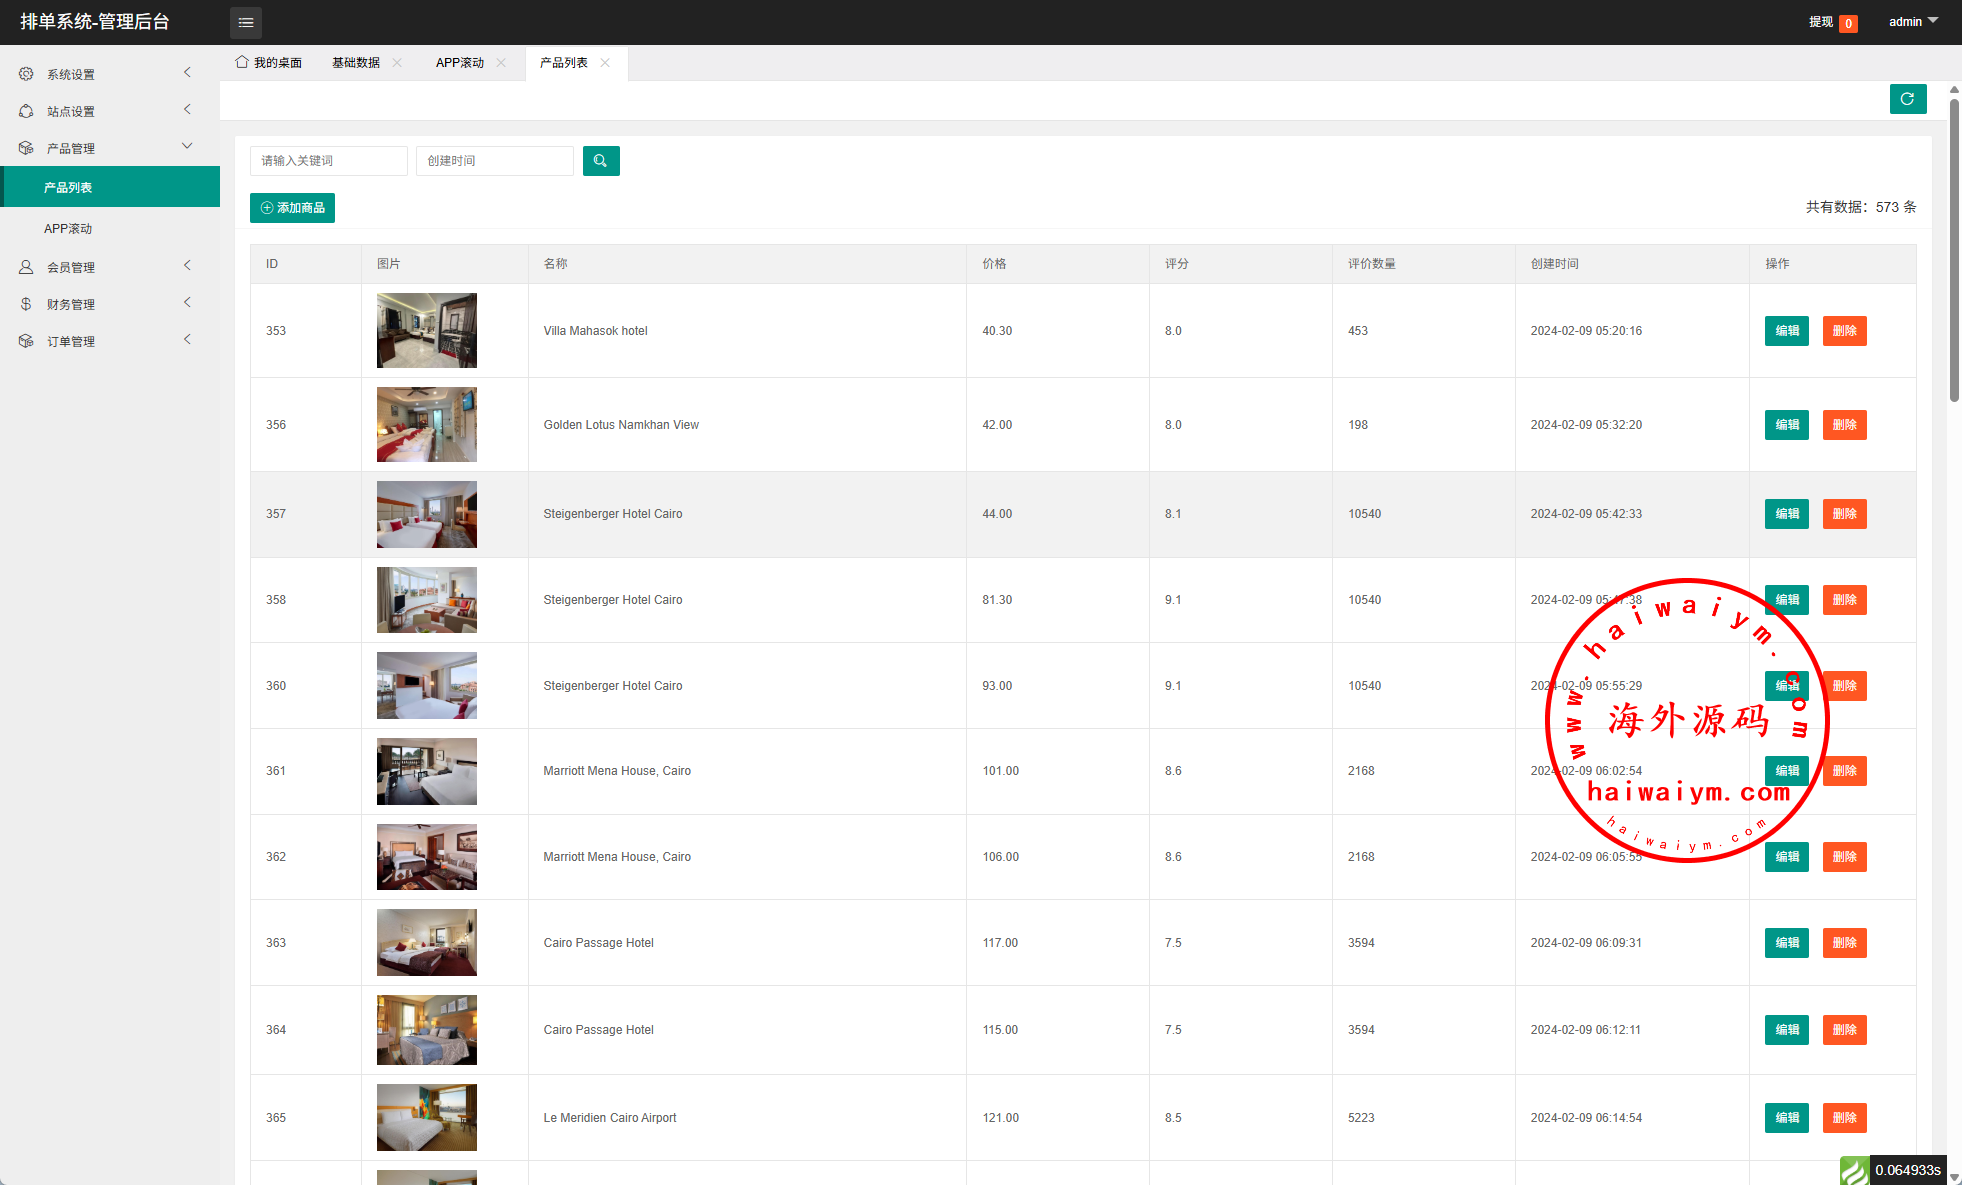This screenshot has height=1185, width=1962.
Task: Select APP滚动 in the sidebar submenu
Action: click(x=68, y=229)
